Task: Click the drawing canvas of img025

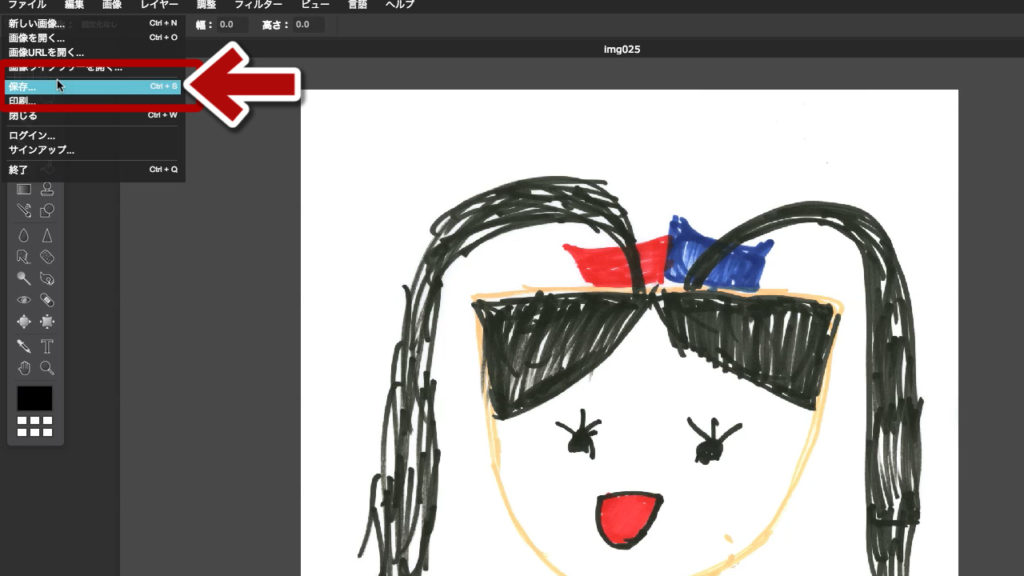Action: pos(629,332)
